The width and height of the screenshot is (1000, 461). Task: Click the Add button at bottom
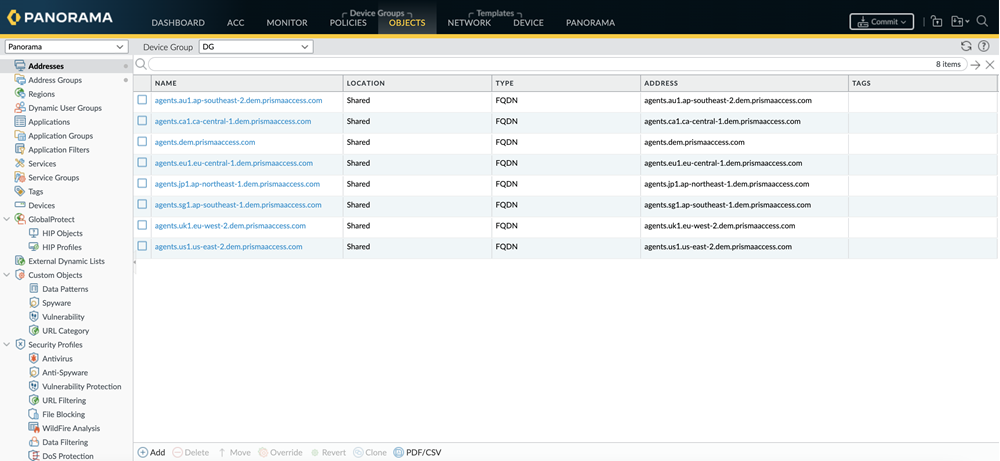point(151,452)
